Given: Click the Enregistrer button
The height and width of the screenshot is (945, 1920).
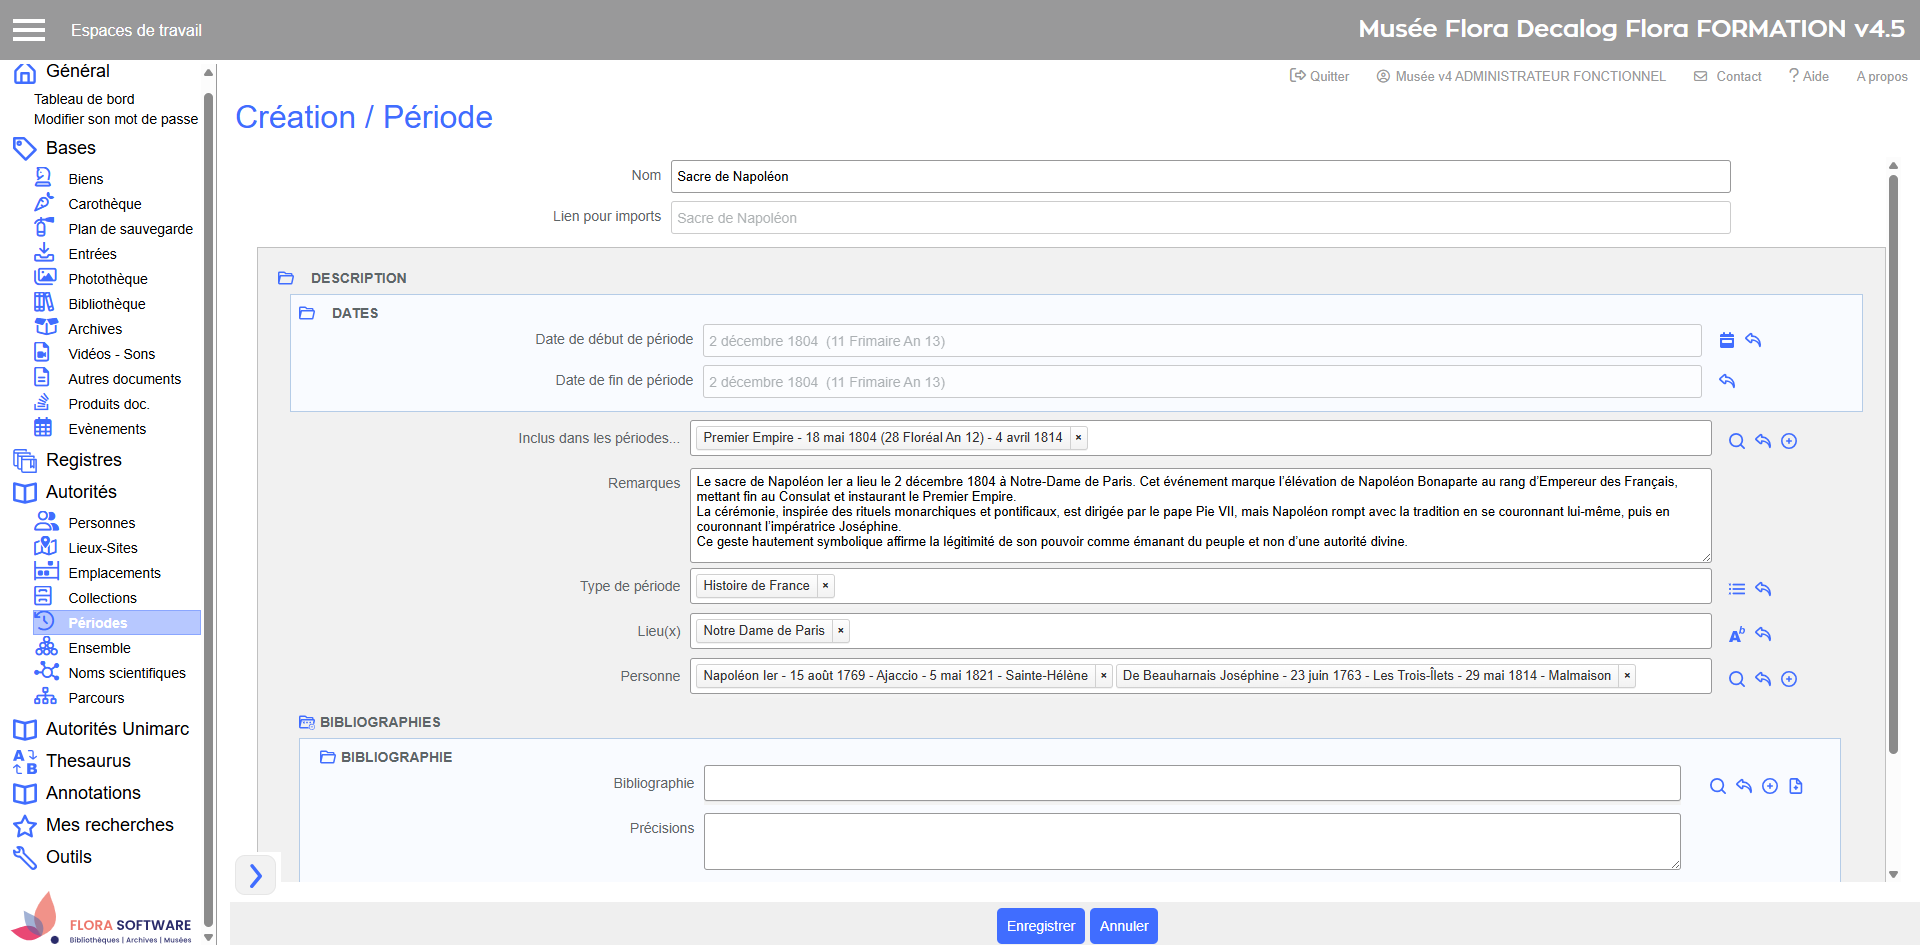Looking at the screenshot, I should pyautogui.click(x=1040, y=926).
